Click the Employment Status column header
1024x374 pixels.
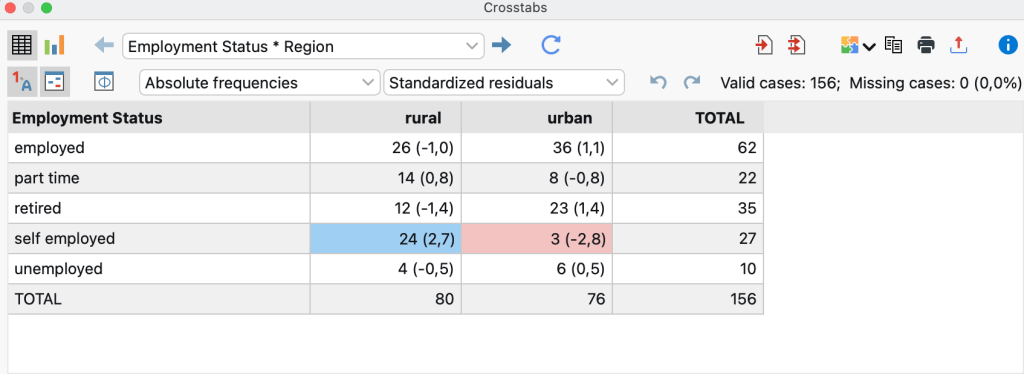click(x=159, y=118)
